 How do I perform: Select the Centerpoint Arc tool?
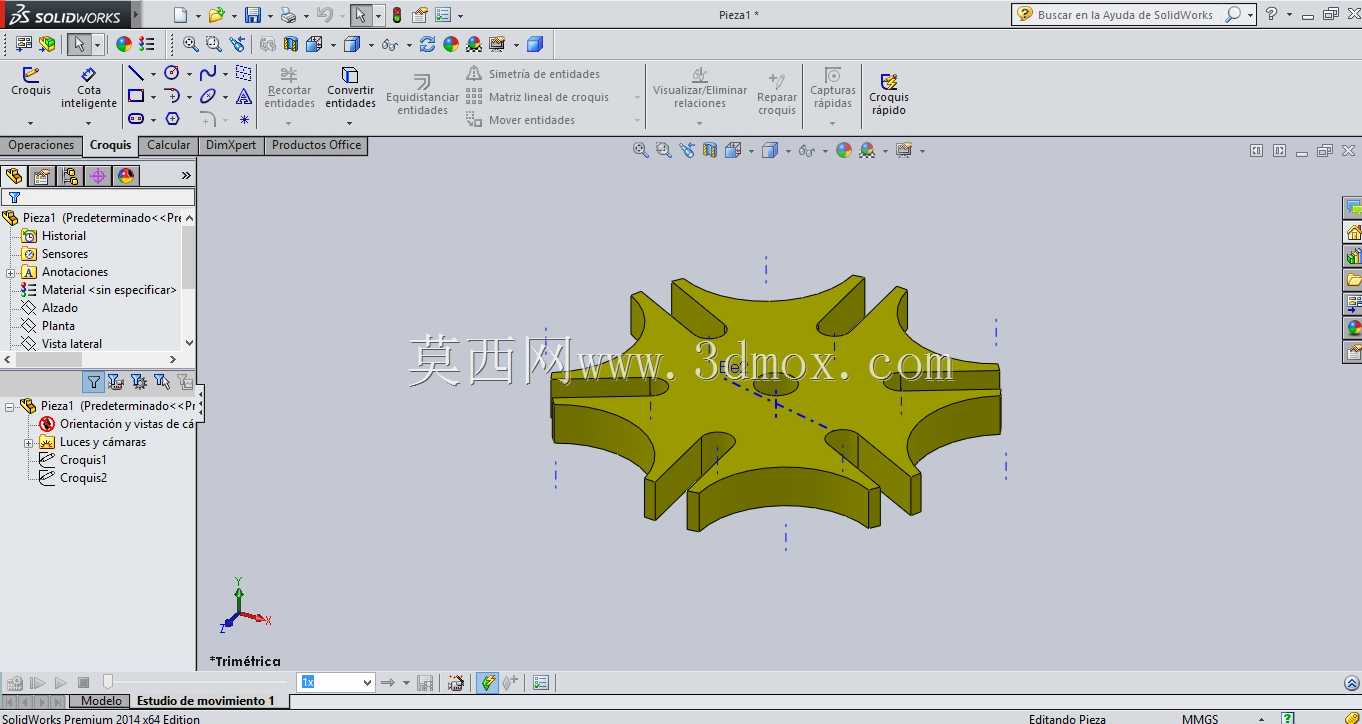(x=172, y=97)
